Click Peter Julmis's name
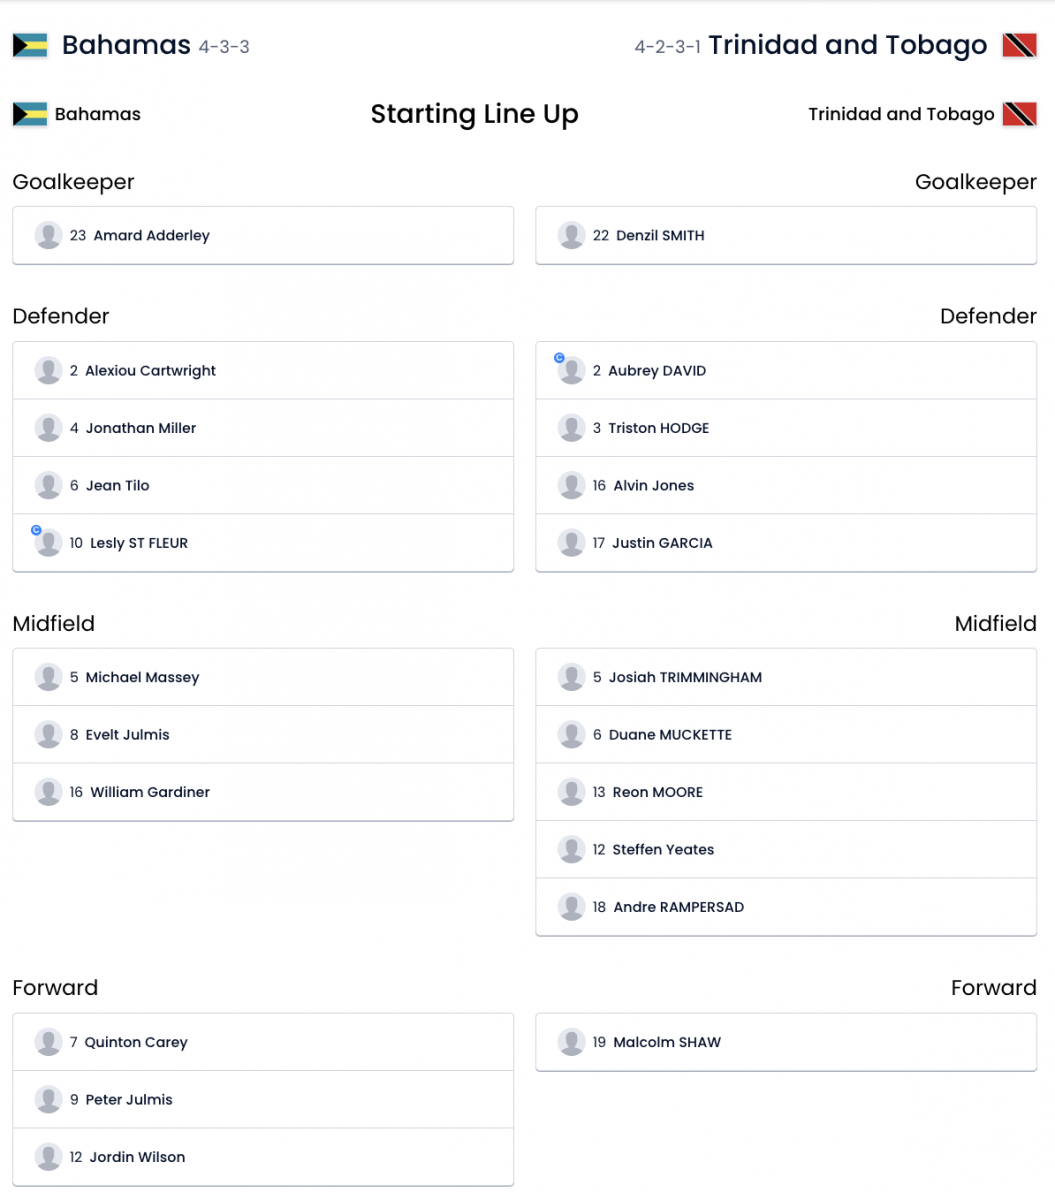 click(129, 1100)
